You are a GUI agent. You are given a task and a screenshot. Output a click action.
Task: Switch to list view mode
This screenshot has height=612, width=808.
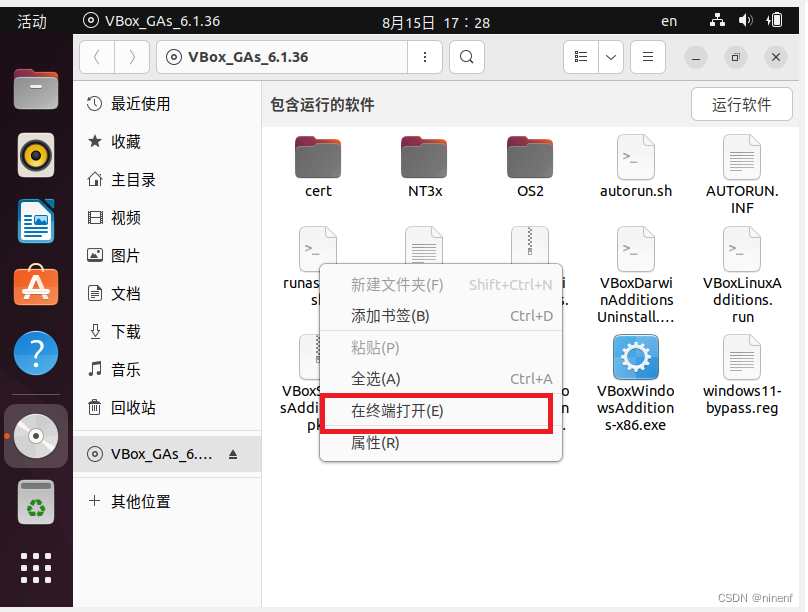(581, 57)
